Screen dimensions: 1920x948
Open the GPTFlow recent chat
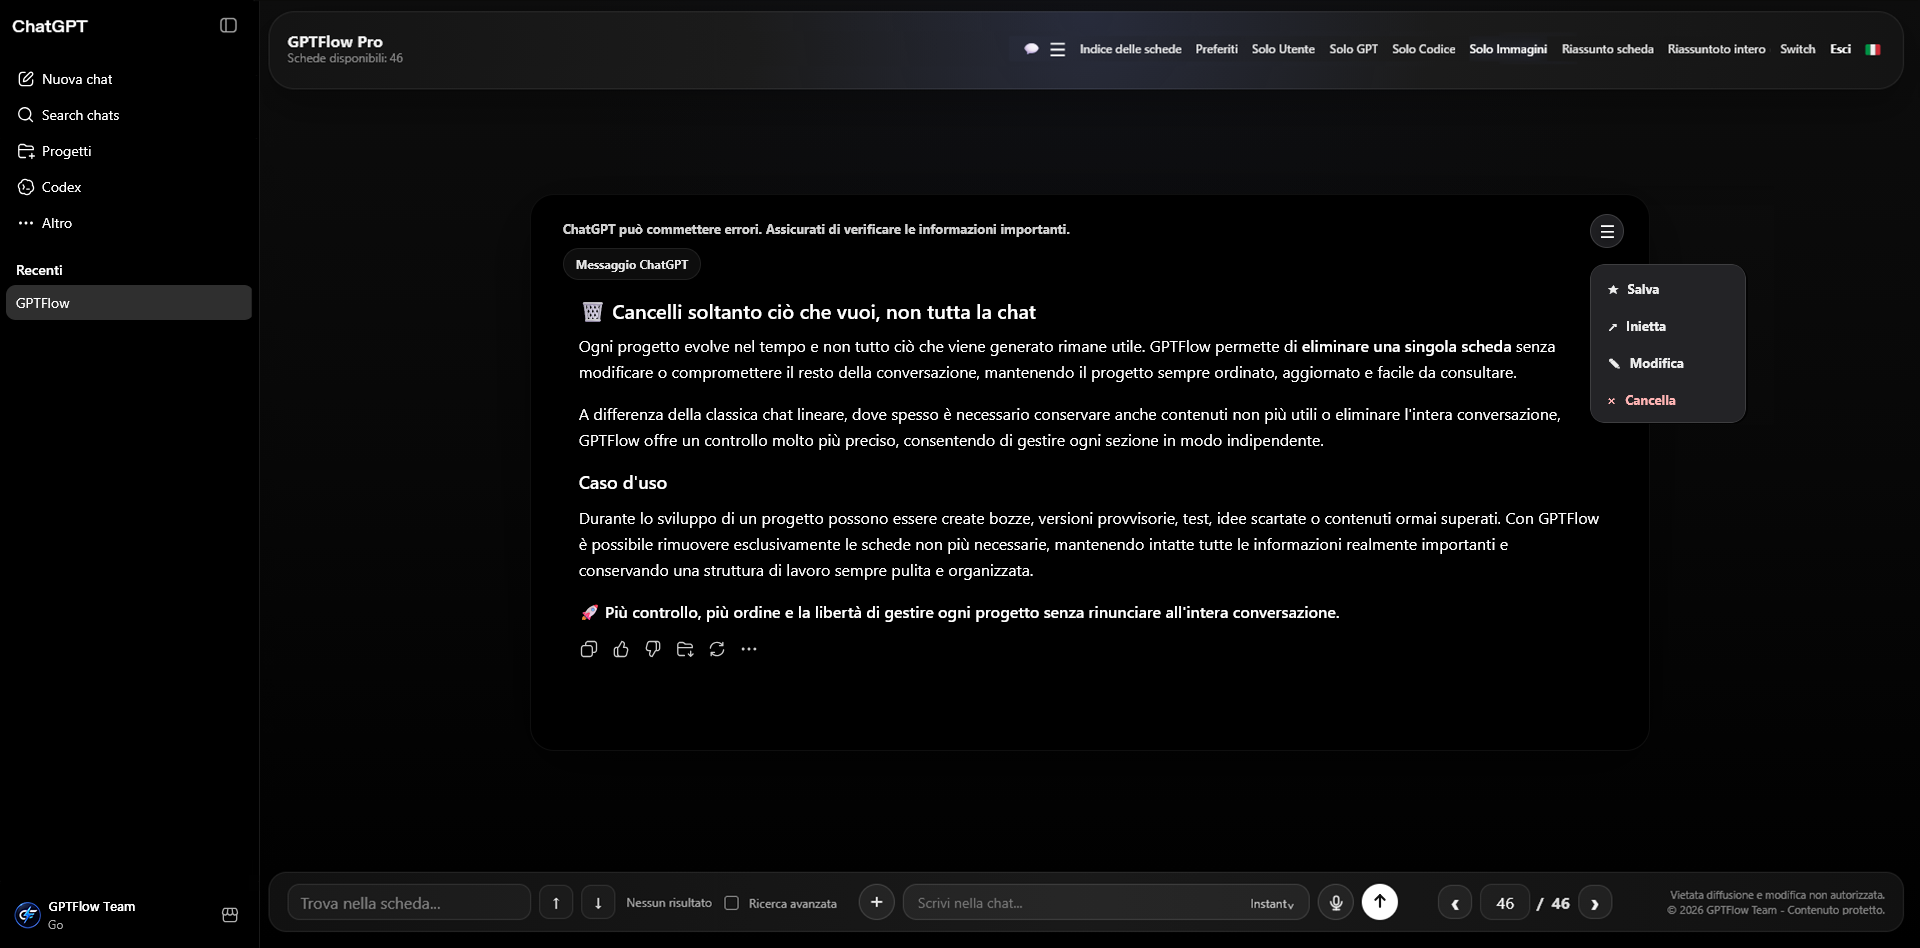pyautogui.click(x=129, y=303)
